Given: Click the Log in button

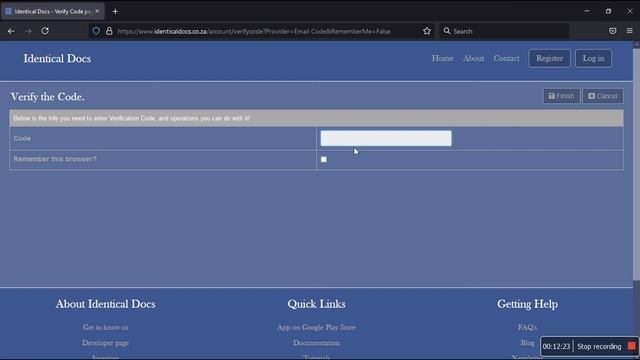Looking at the screenshot, I should (593, 58).
